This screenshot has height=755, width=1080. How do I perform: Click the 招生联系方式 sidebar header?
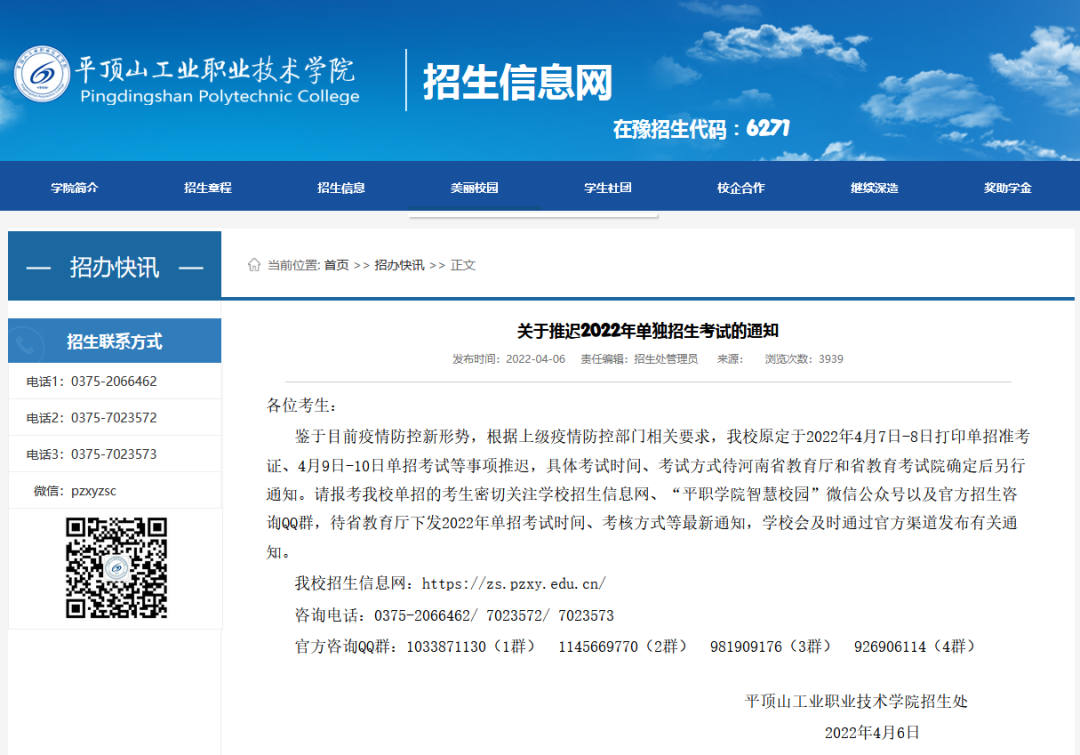[x=114, y=342]
